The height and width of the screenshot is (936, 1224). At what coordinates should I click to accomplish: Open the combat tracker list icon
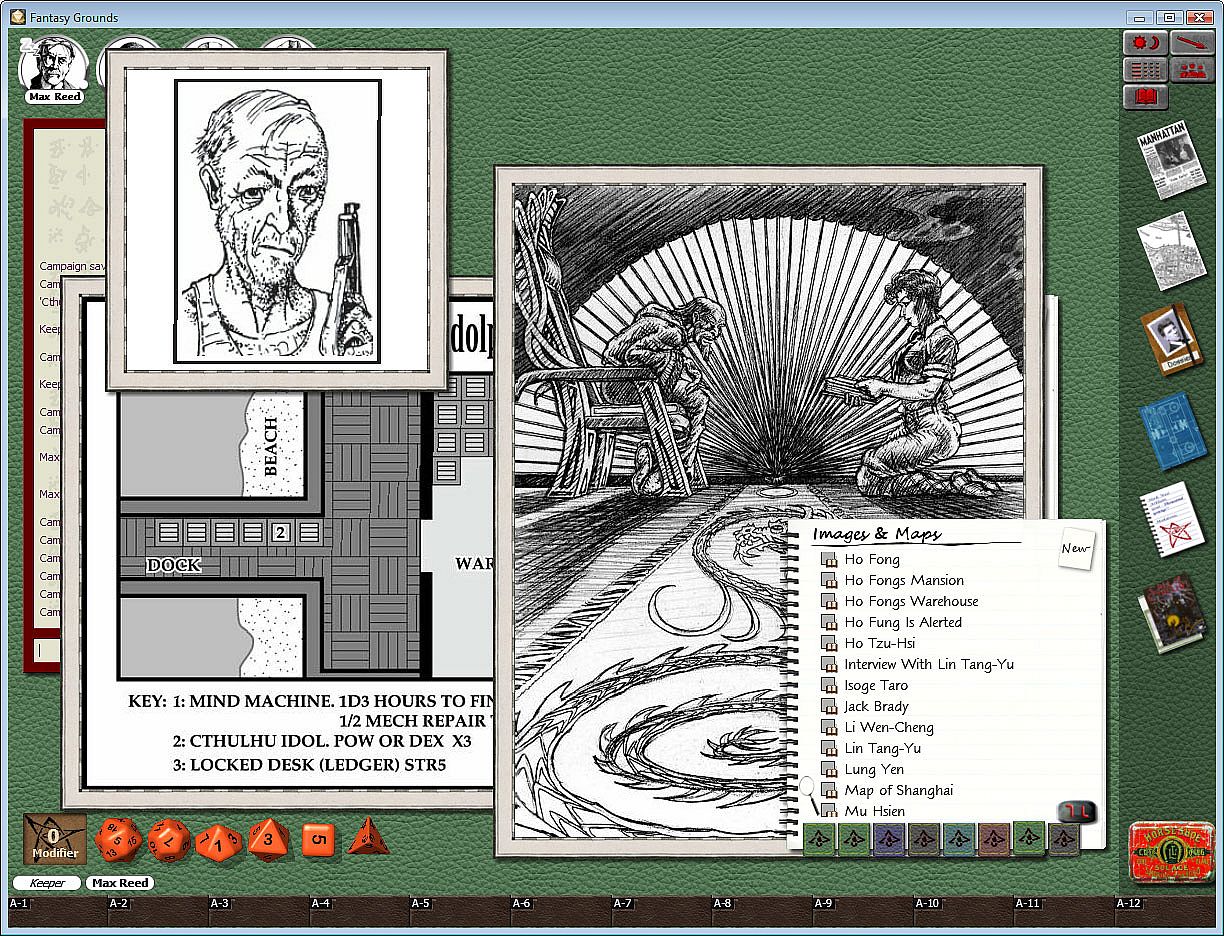(x=1145, y=70)
